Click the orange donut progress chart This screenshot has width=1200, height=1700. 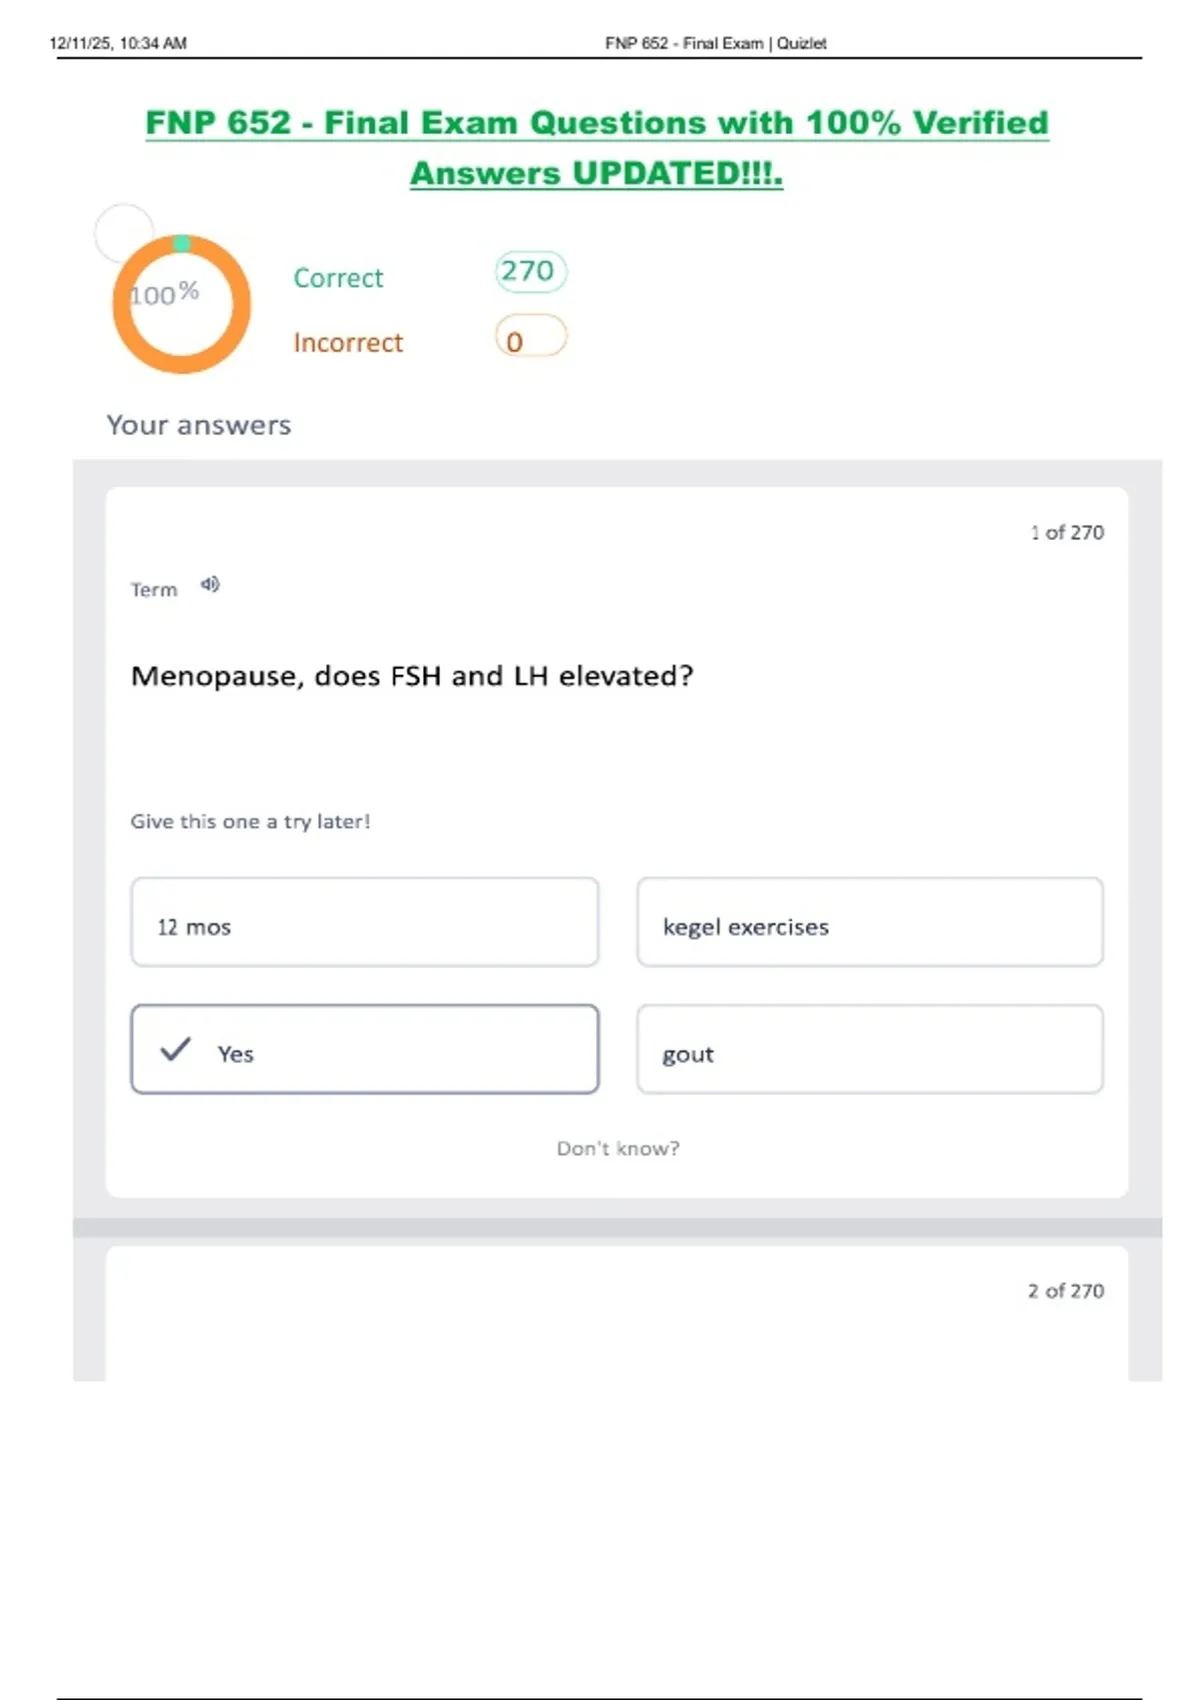tap(181, 304)
